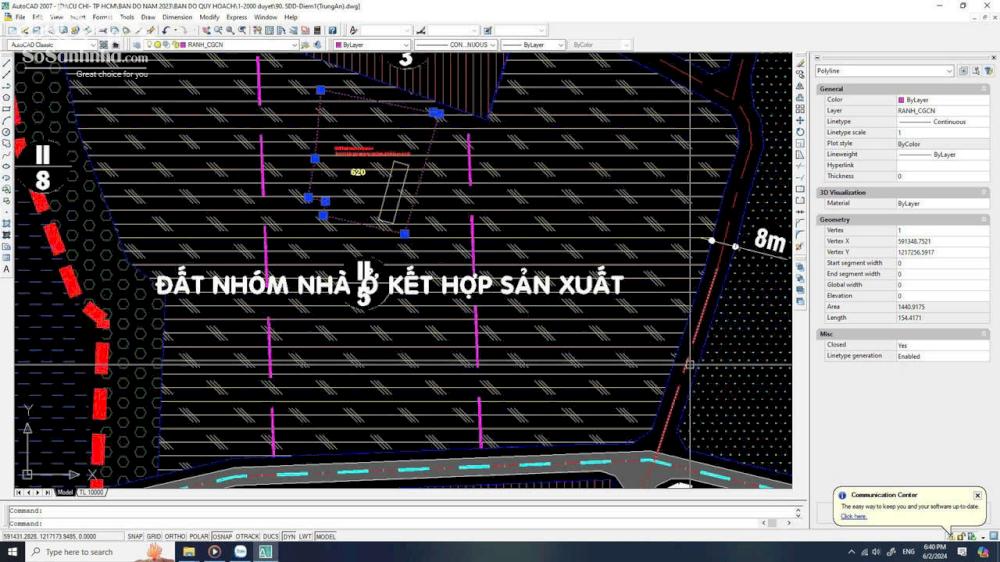
Task: Open AutoCAD from the Windows taskbar
Action: coord(266,552)
